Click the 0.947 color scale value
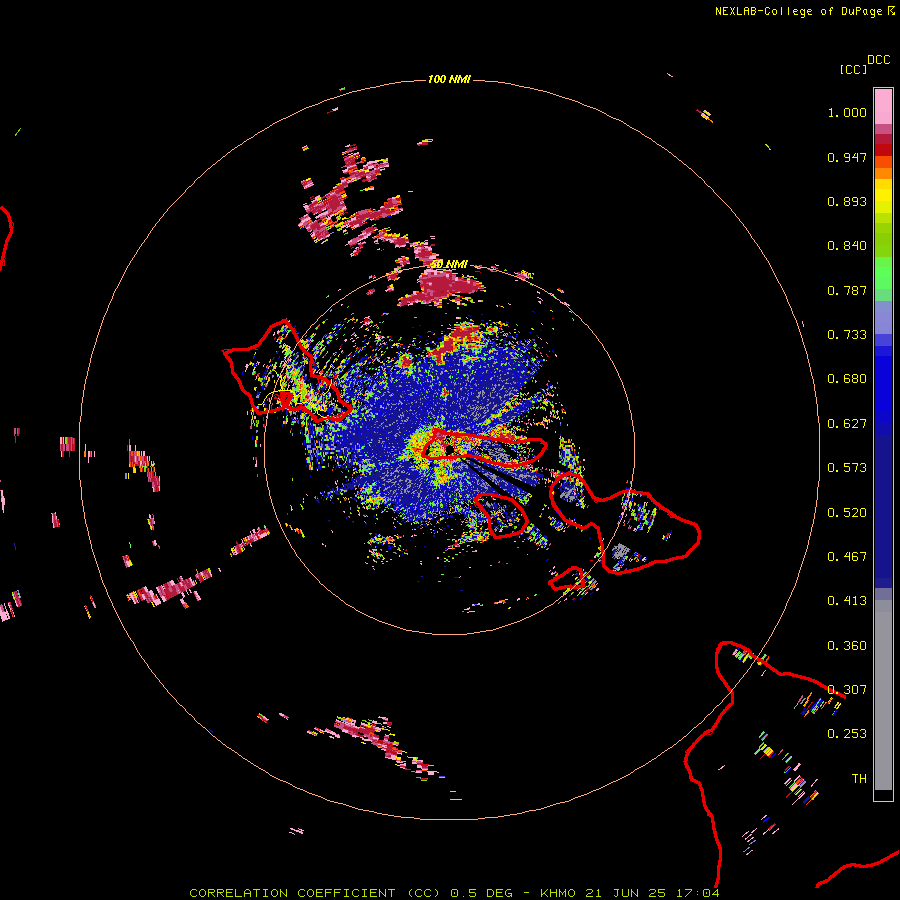900x900 pixels. coord(847,157)
